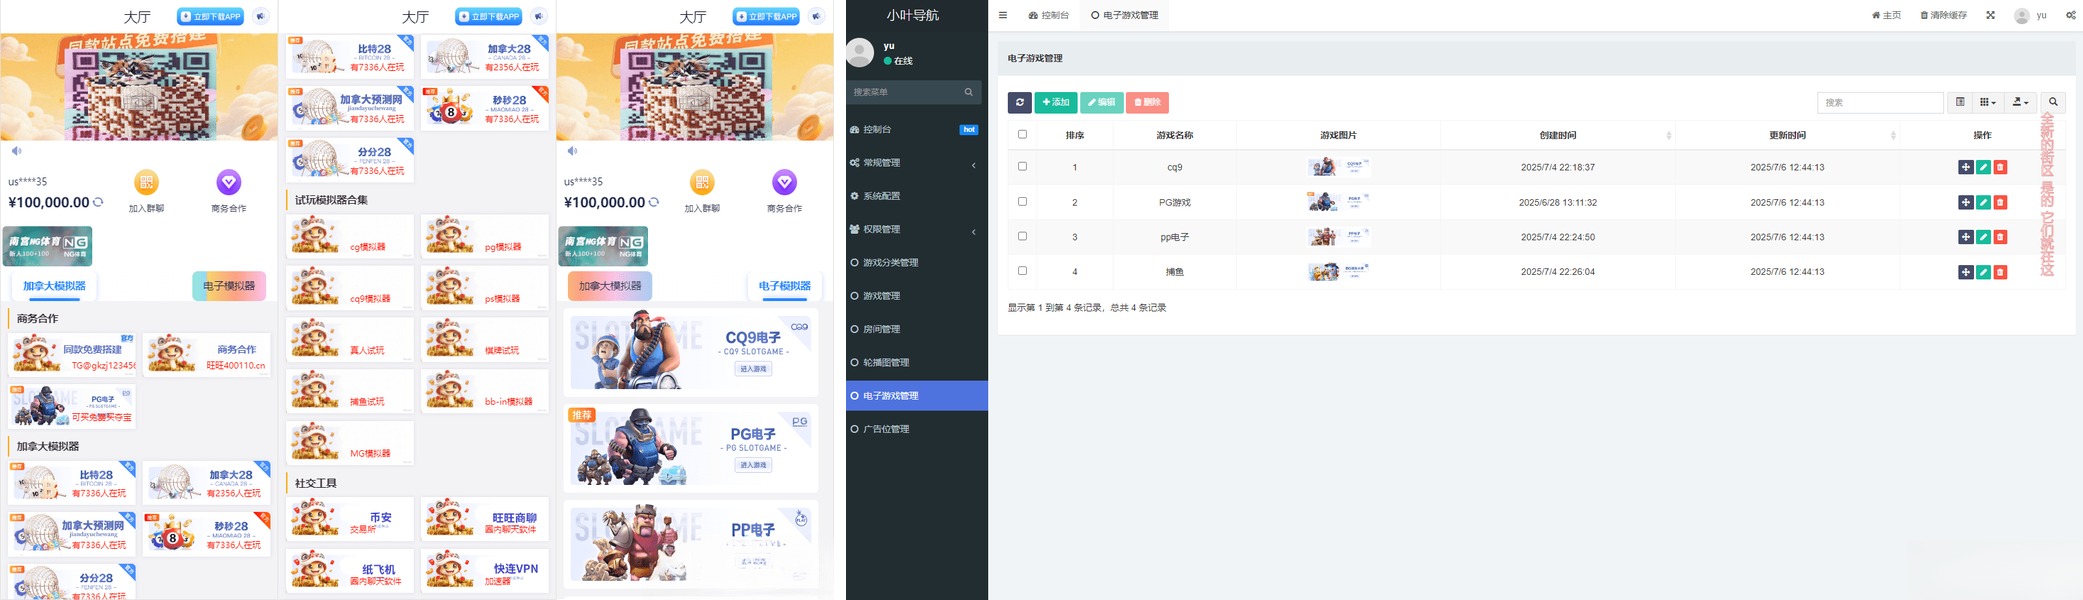The height and width of the screenshot is (600, 2083).
Task: Tap the megaphone icon in the right lobby header
Action: pos(817,16)
